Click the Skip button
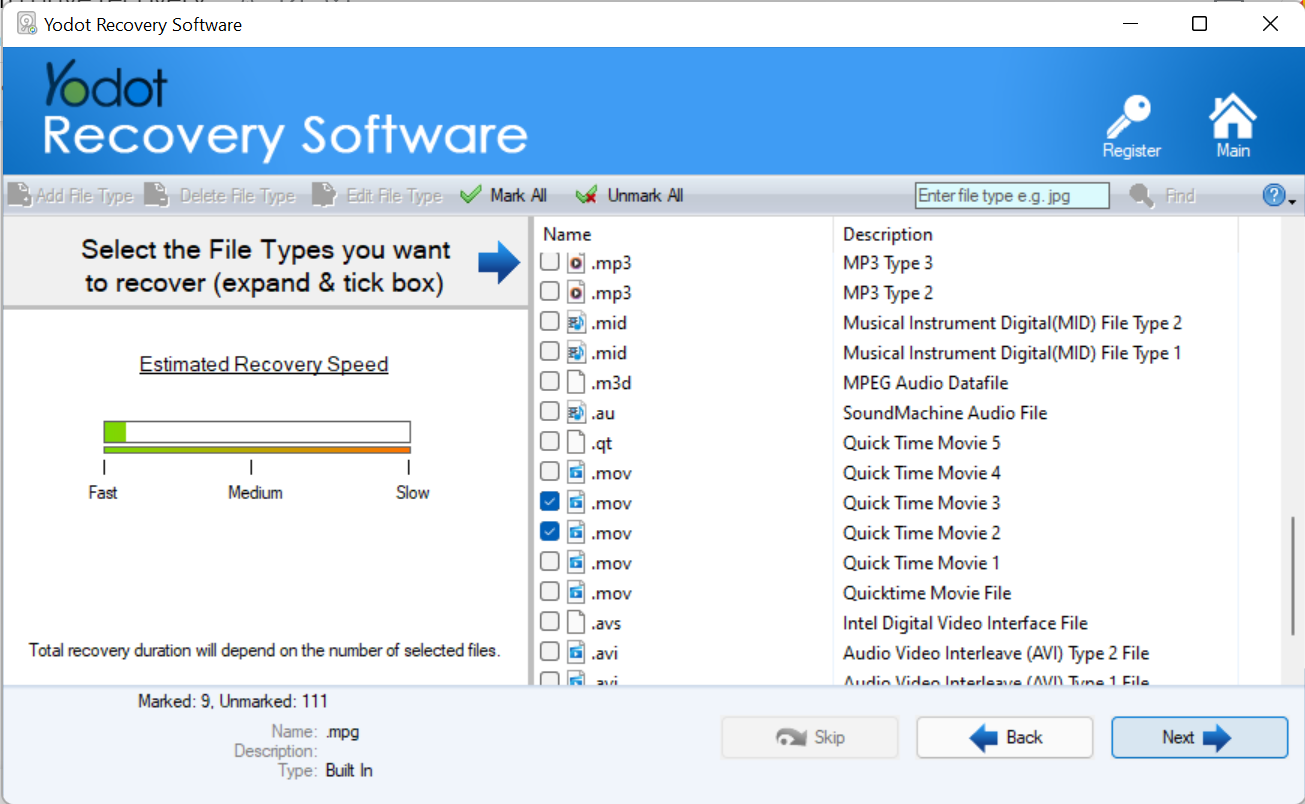Image resolution: width=1305 pixels, height=804 pixels. click(x=810, y=738)
